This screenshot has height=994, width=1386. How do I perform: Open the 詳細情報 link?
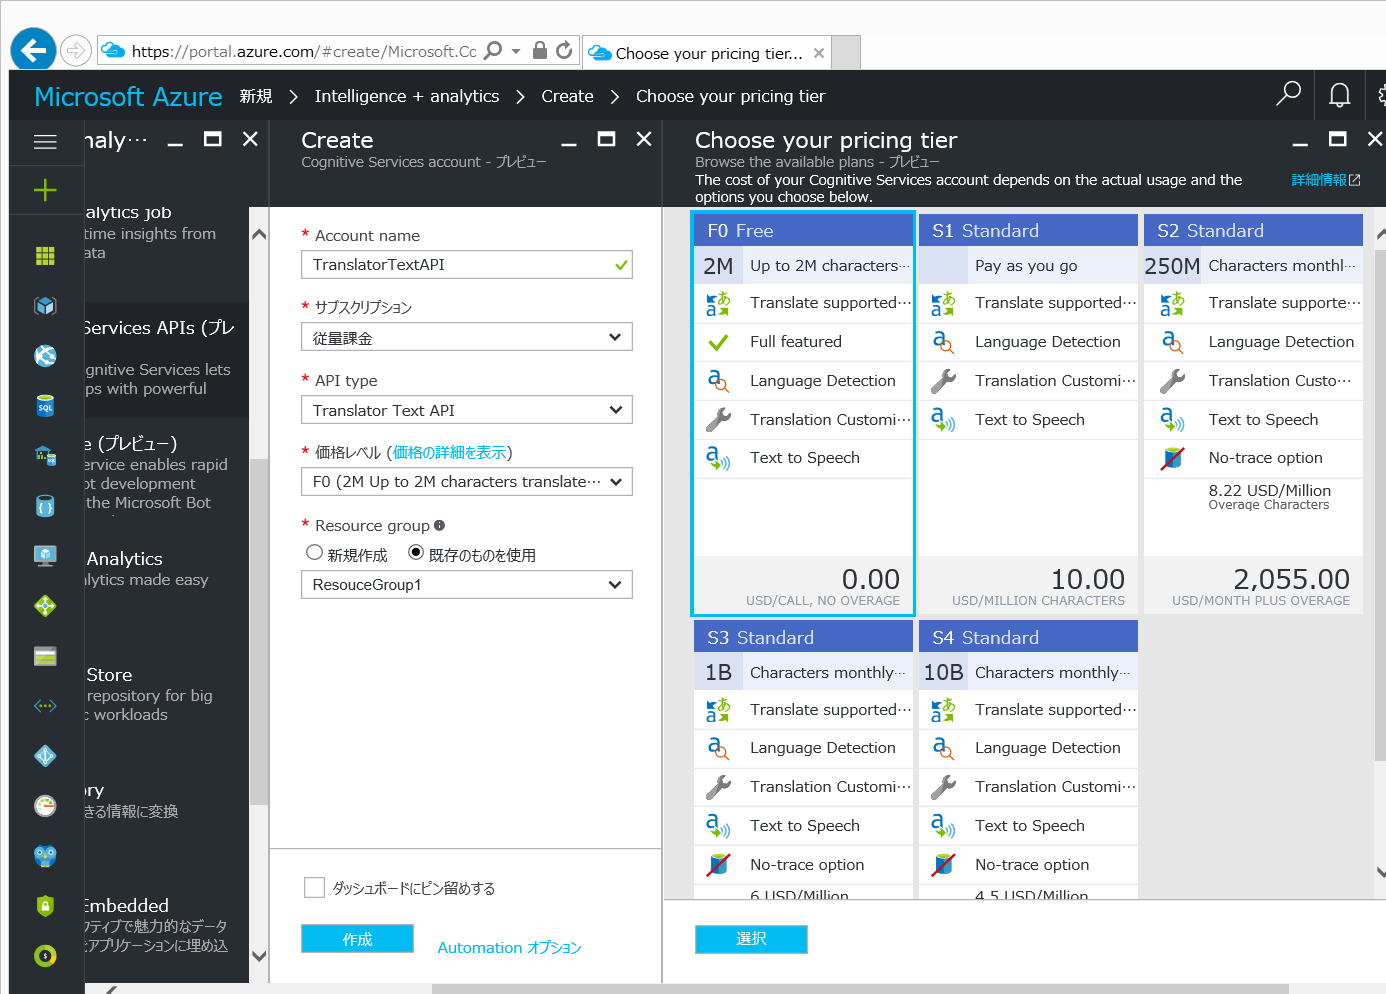point(1326,180)
